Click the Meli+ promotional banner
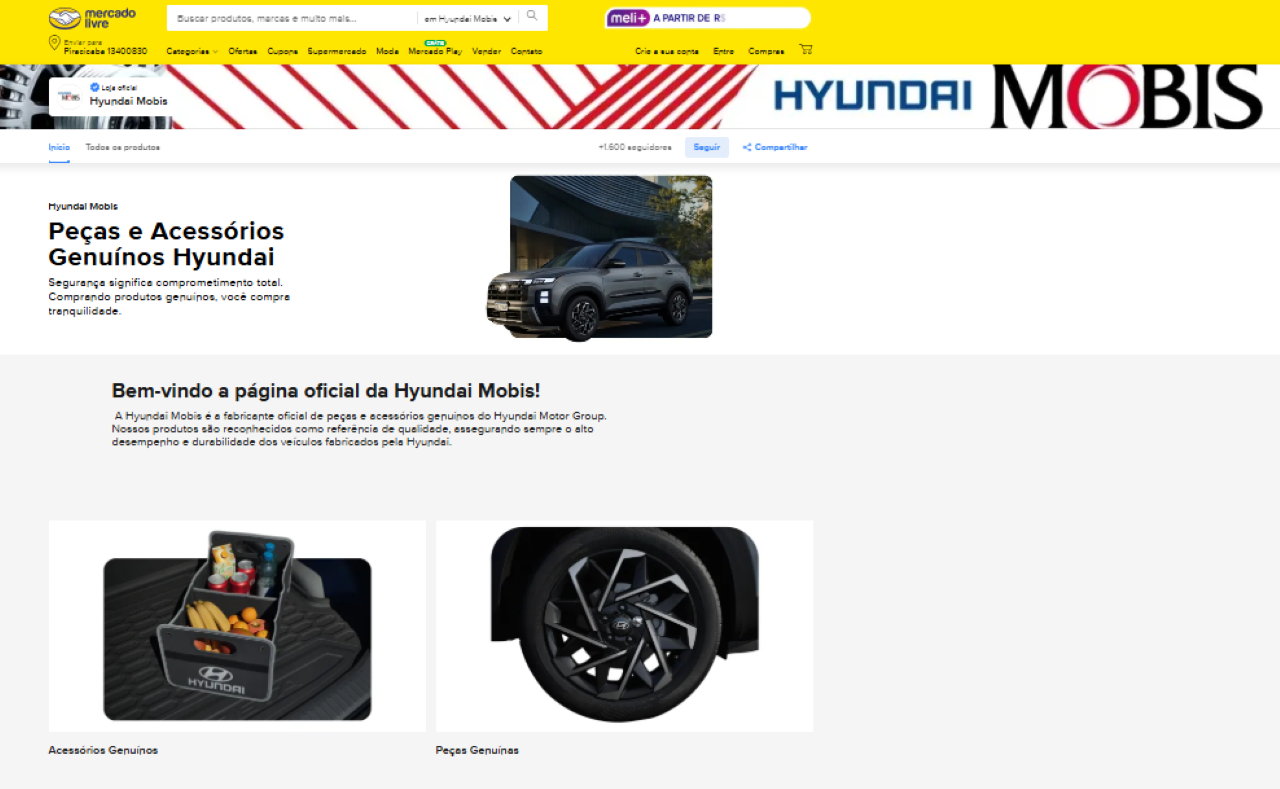Screen dimensions: 1280x789 [x=707, y=18]
